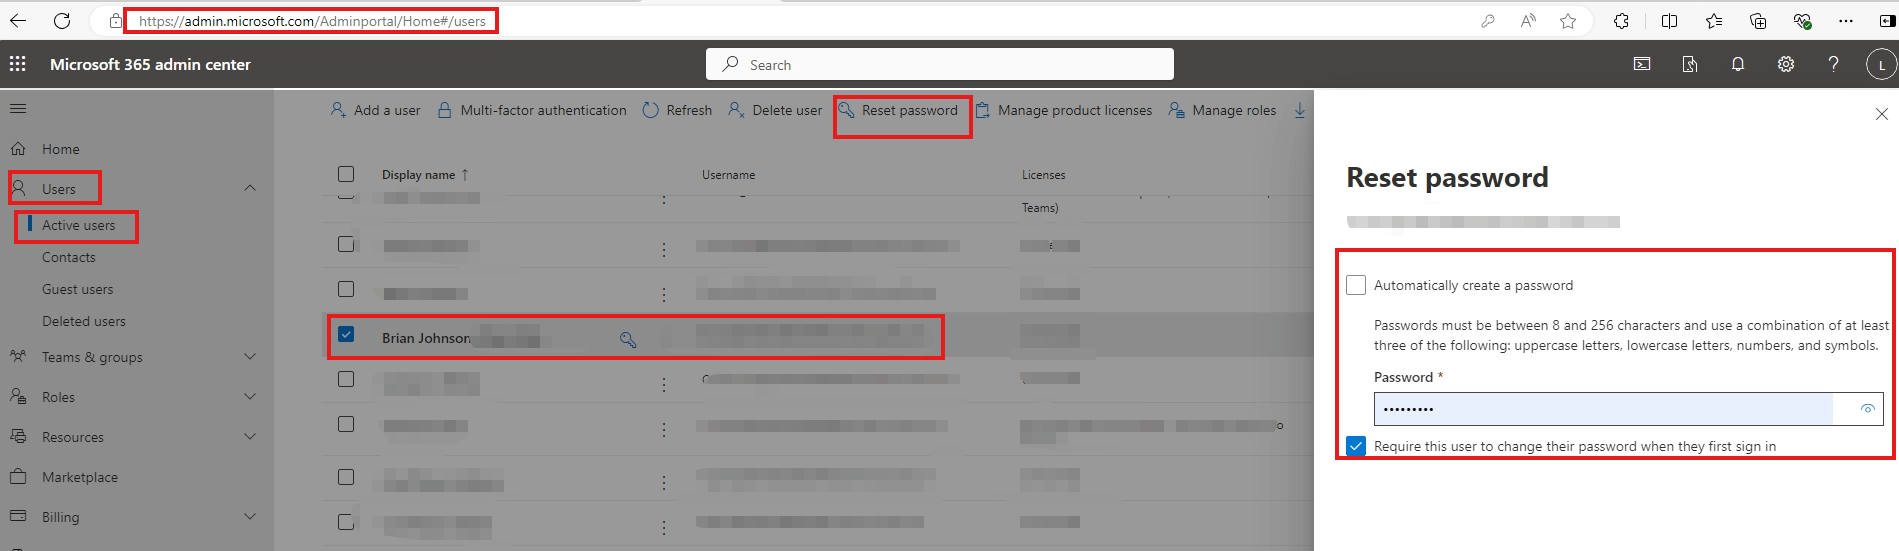
Task: Refresh the active users list
Action: pos(677,110)
